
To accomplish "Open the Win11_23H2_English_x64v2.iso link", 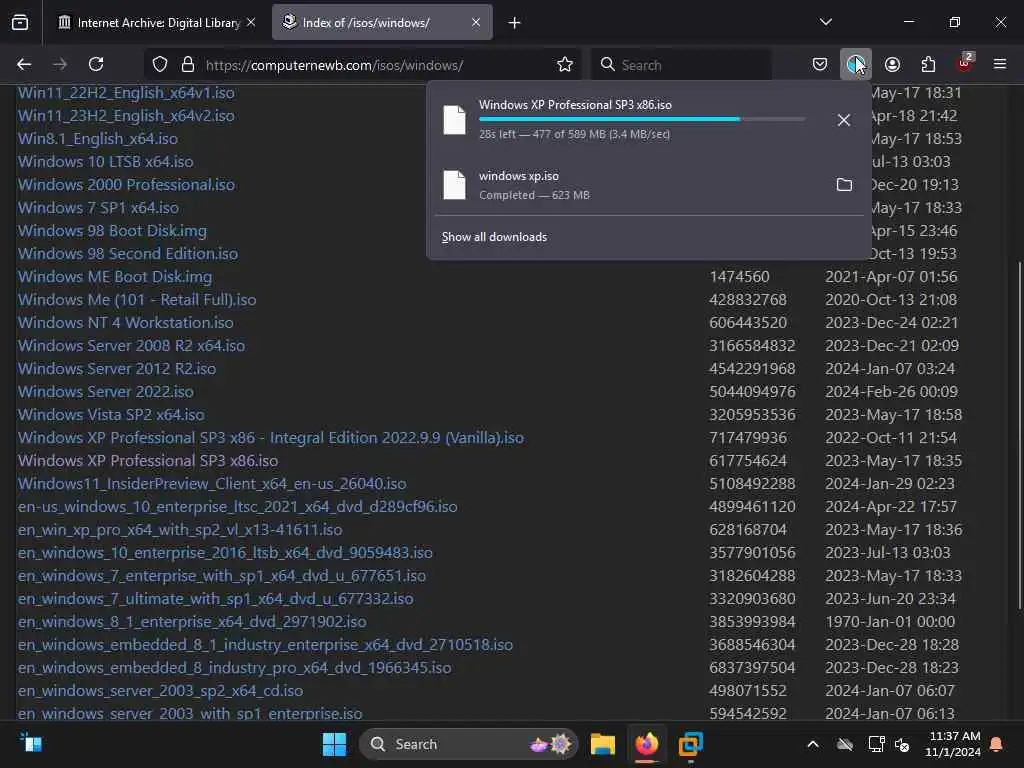I will click(x=126, y=116).
